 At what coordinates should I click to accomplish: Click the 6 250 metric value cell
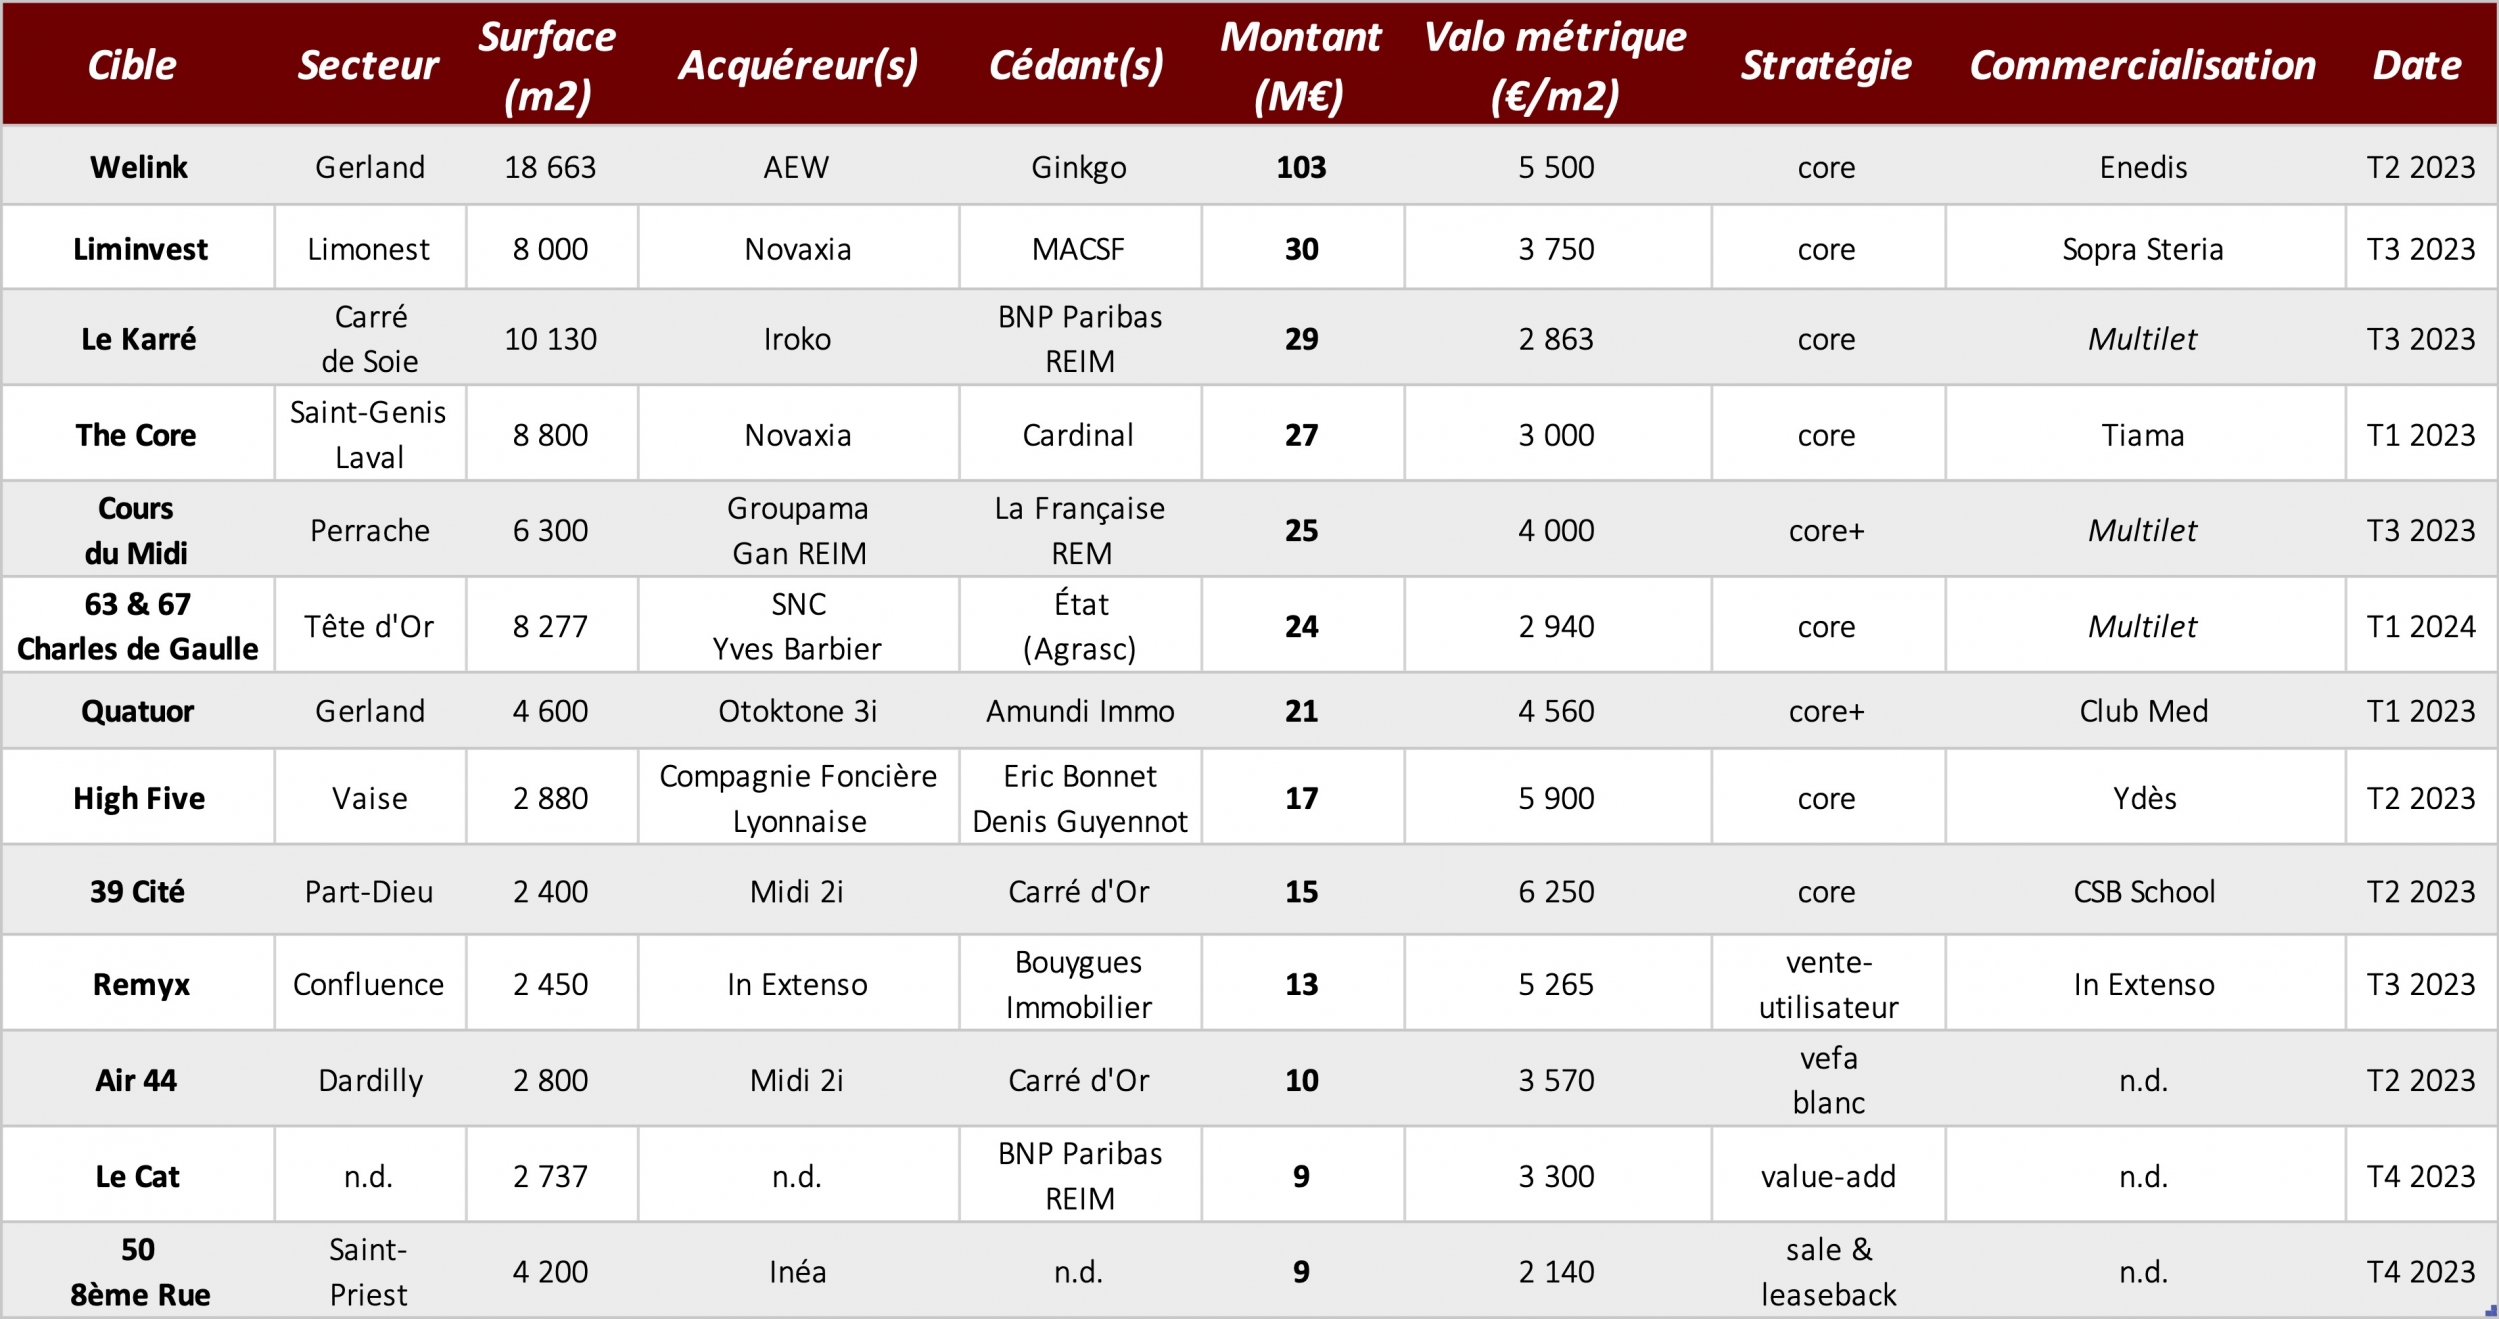pos(1556,892)
